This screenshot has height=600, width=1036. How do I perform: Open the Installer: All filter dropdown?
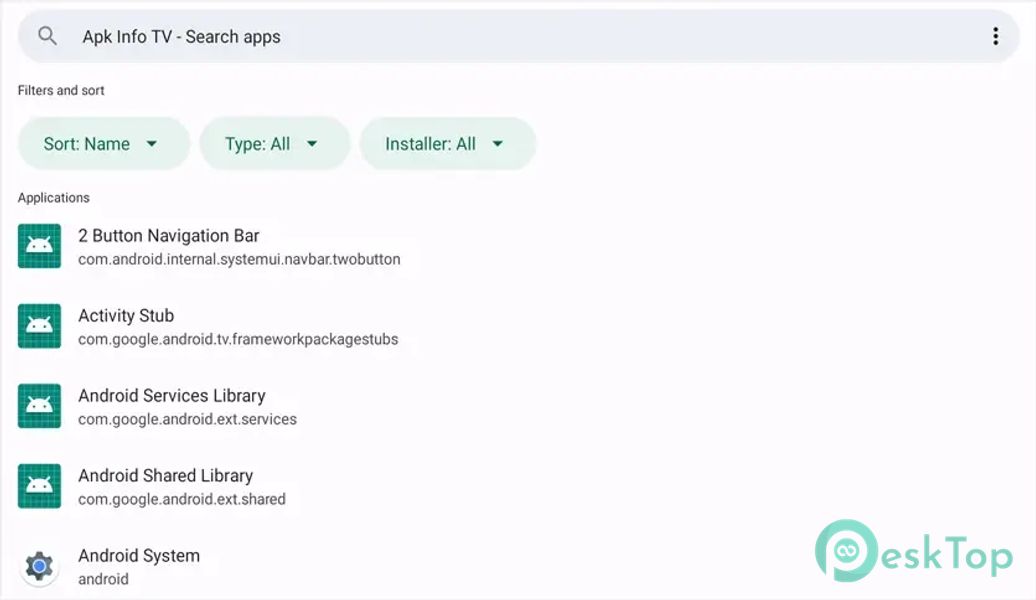click(x=447, y=143)
